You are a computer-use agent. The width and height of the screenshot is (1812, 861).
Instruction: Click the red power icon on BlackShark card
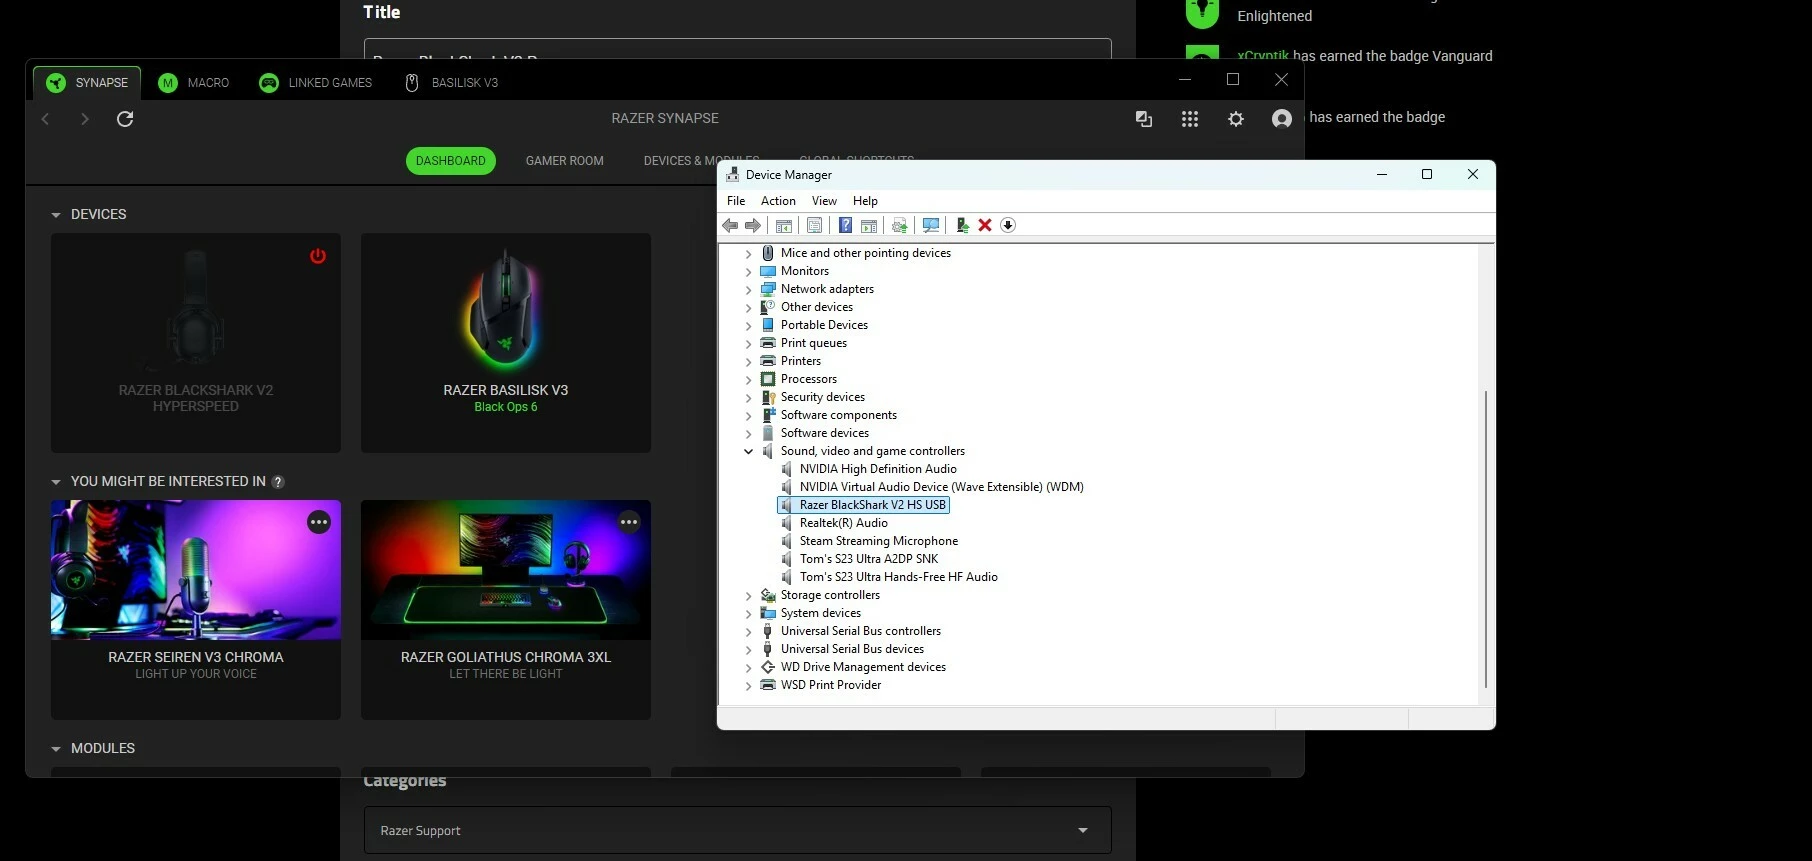coord(318,256)
